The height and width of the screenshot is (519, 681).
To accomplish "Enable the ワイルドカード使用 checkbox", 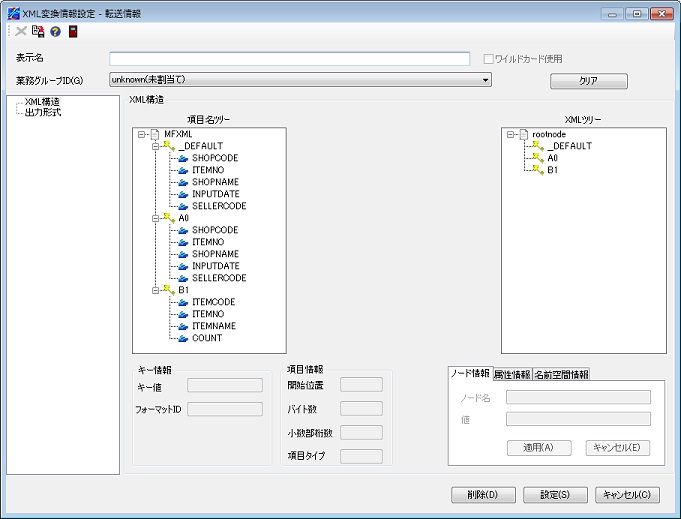I will pos(489,59).
